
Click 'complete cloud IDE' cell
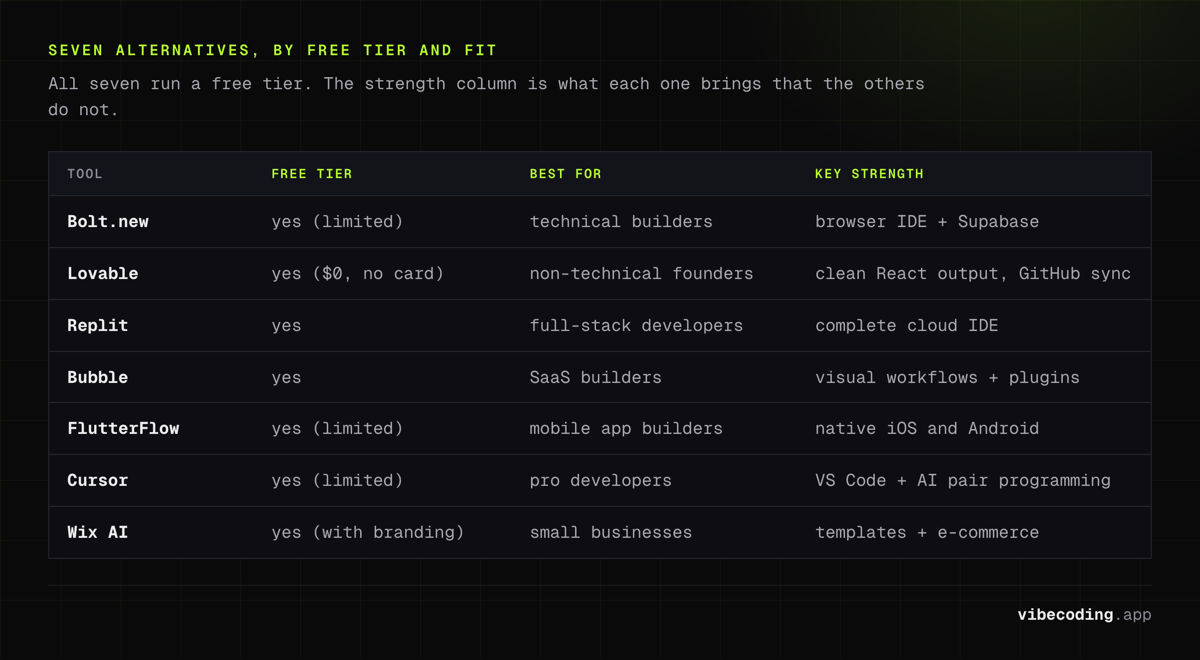click(907, 326)
